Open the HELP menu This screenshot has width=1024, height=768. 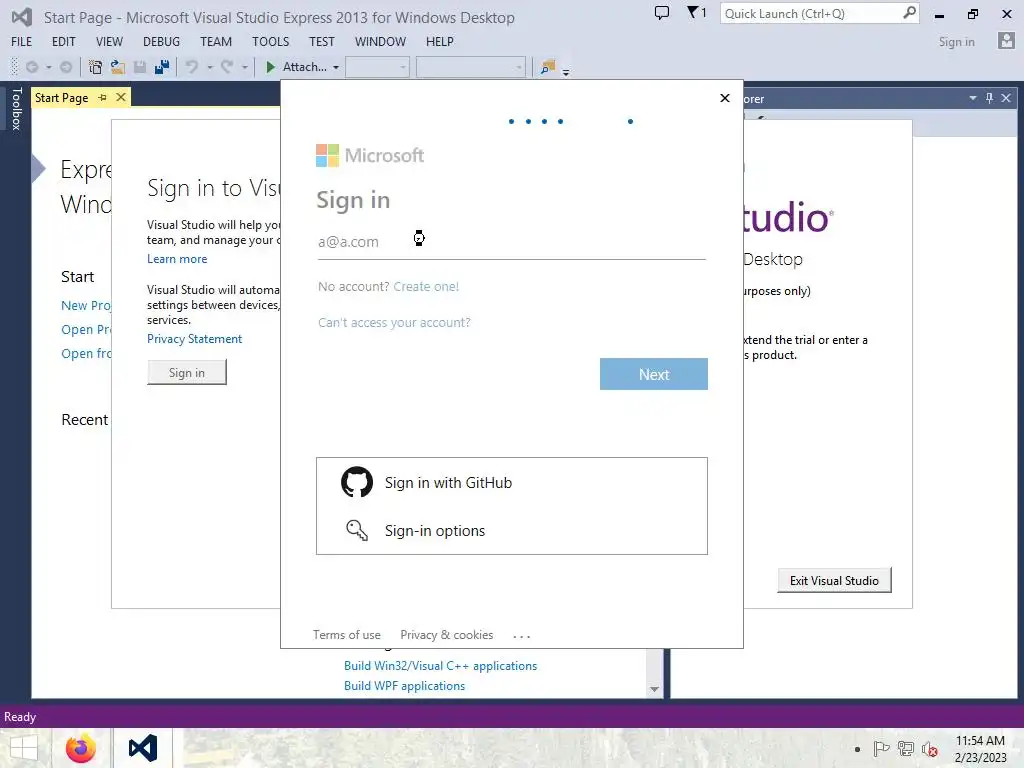coord(440,42)
